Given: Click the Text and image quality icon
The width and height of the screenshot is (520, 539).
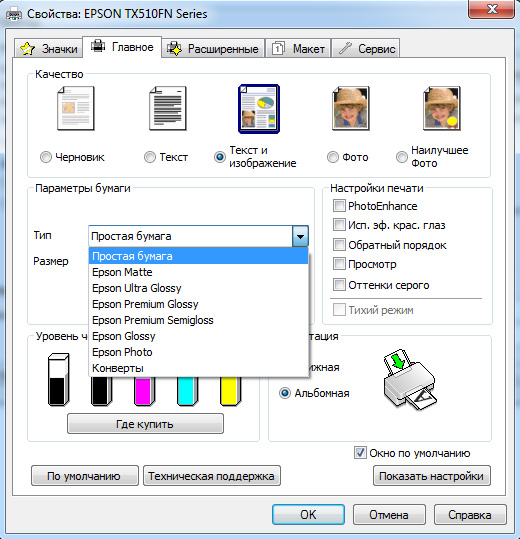Looking at the screenshot, I should tap(259, 109).
